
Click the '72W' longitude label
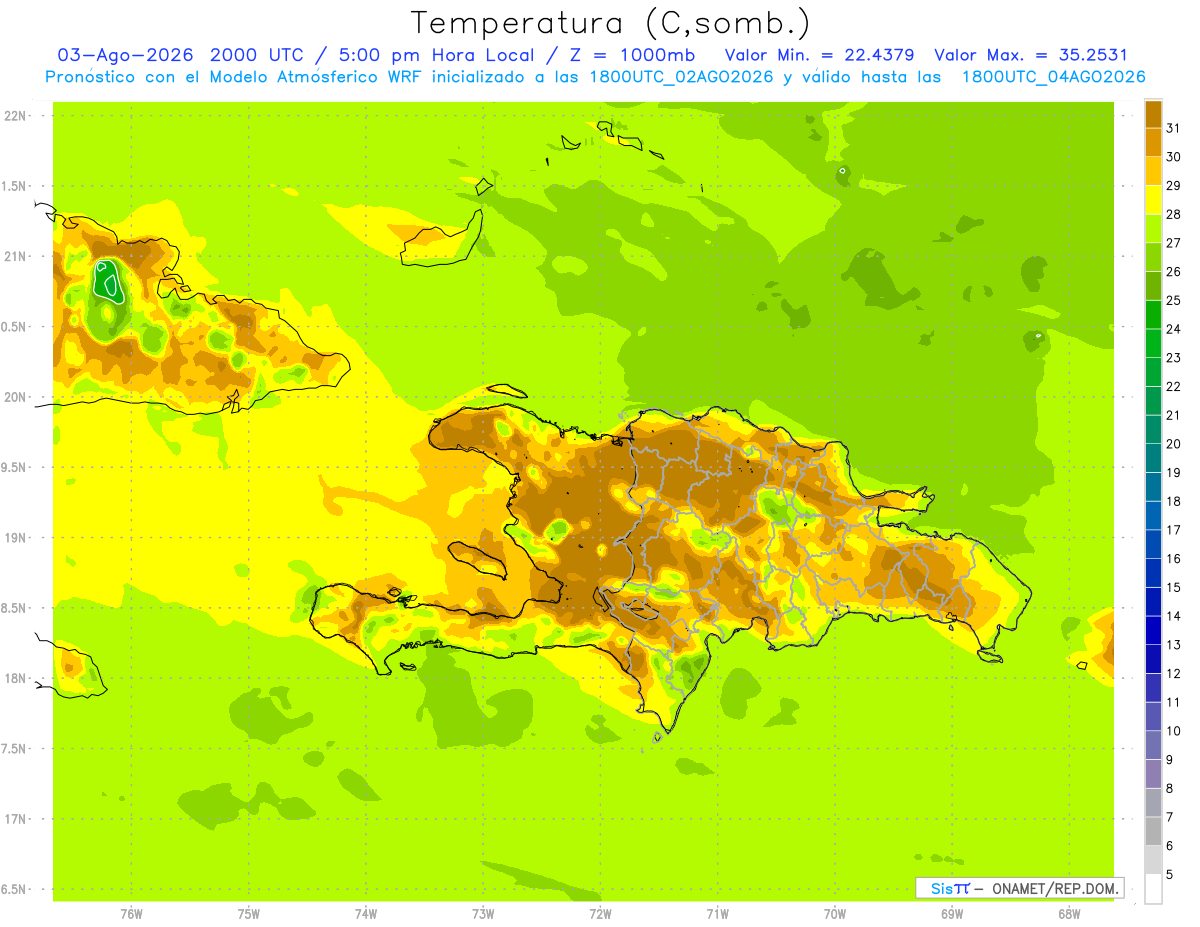point(600,913)
